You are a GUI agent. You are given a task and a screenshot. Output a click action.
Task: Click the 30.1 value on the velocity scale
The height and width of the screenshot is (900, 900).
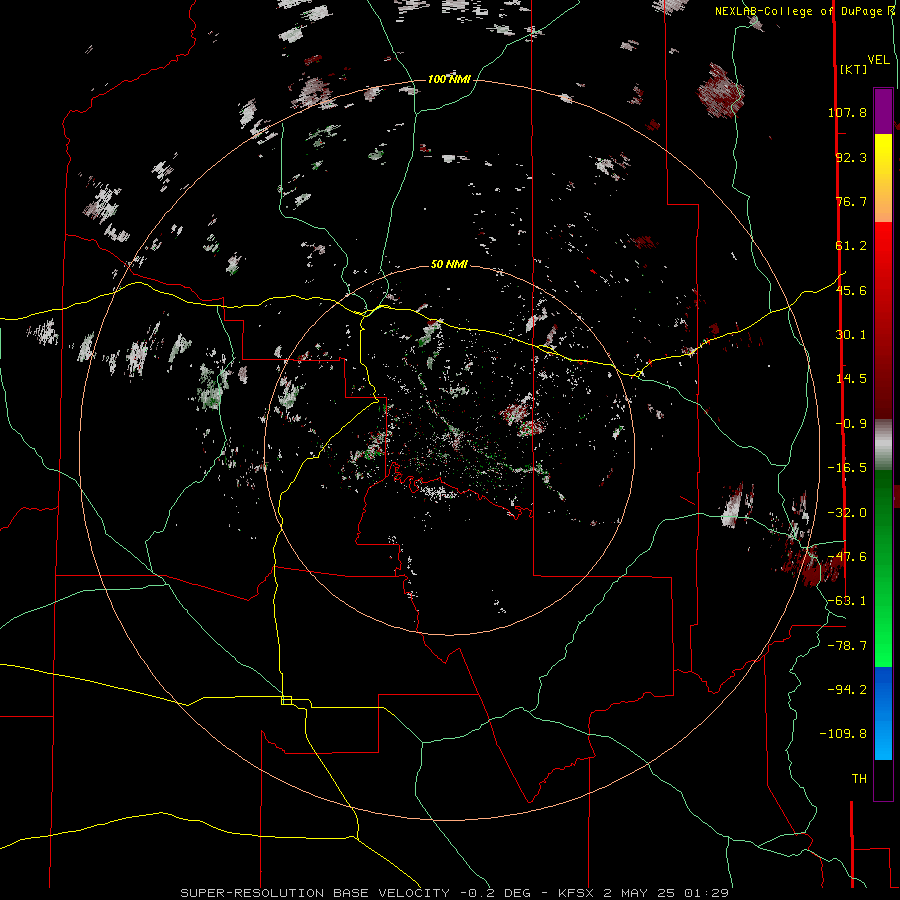point(851,335)
